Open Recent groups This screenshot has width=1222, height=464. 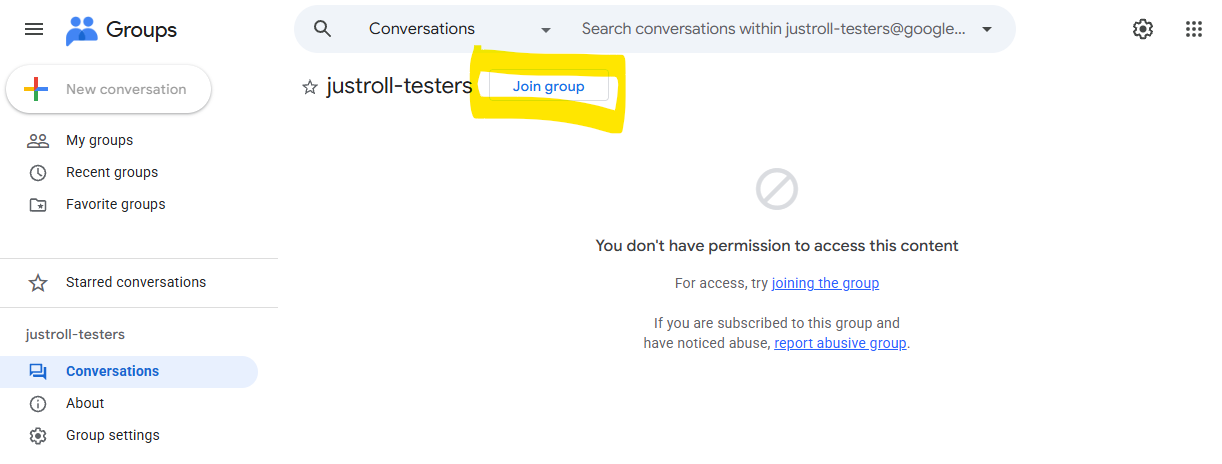point(112,173)
